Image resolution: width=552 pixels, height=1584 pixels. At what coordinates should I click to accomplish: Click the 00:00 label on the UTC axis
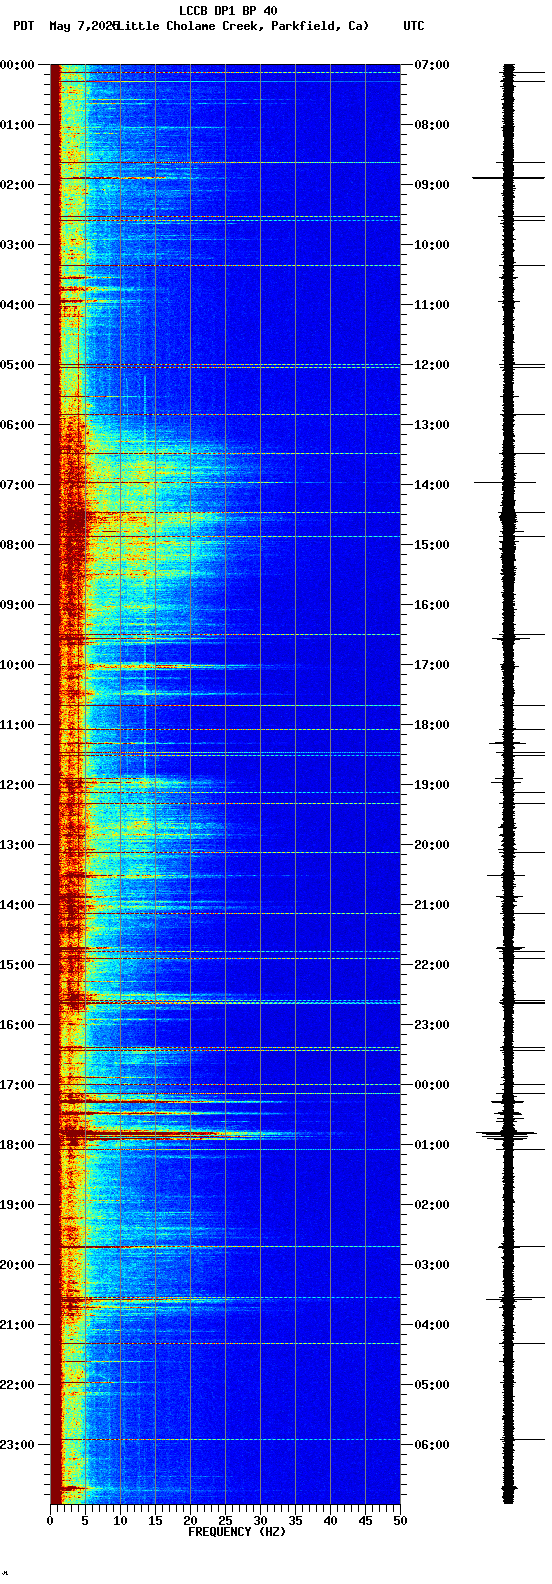coord(431,1085)
